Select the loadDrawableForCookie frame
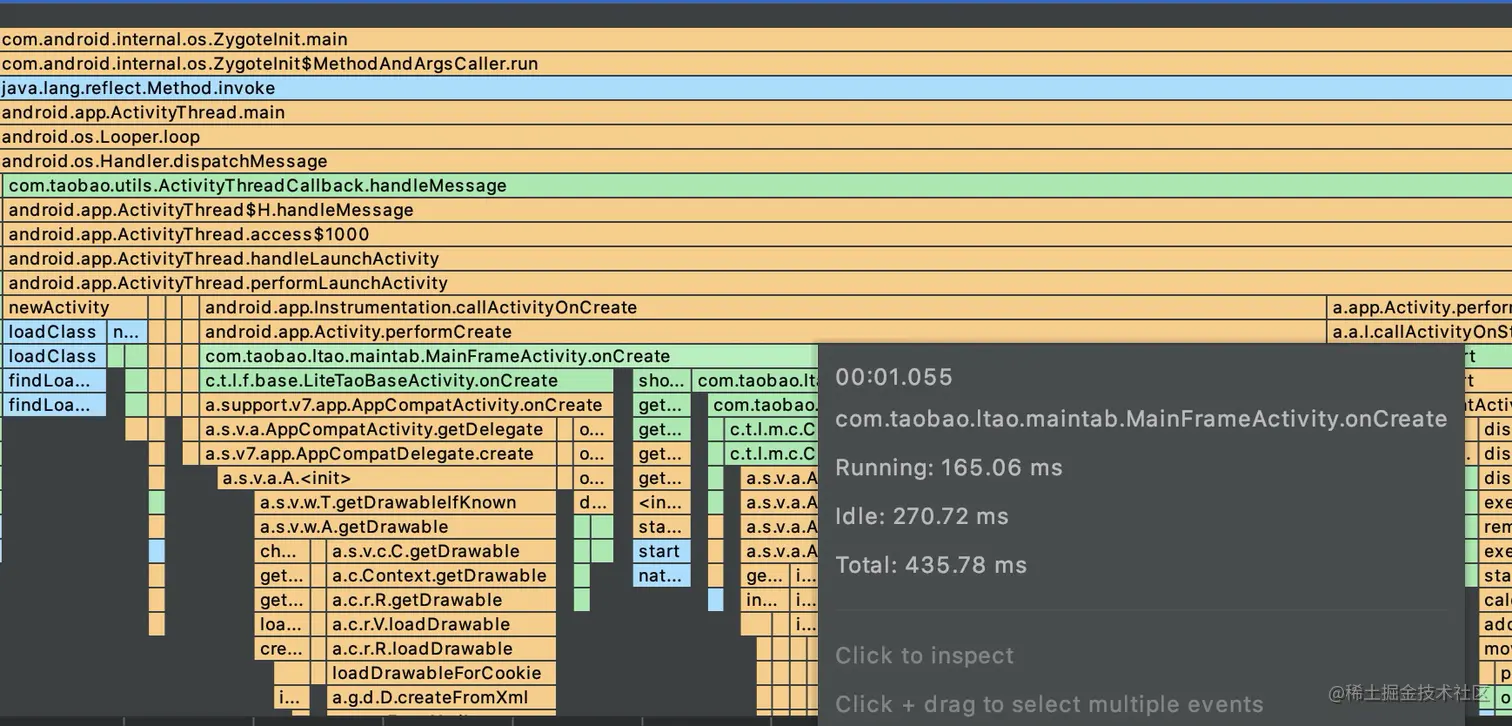 click(x=441, y=673)
